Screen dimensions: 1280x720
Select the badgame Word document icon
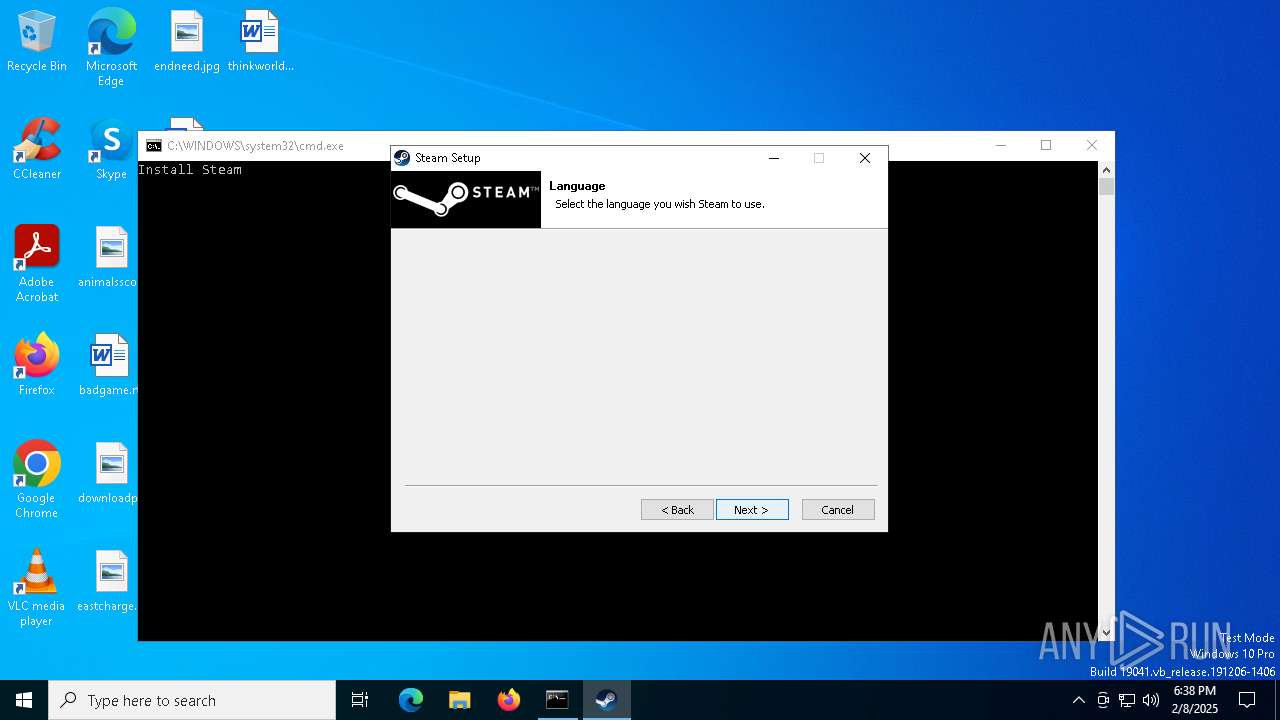[x=109, y=366]
